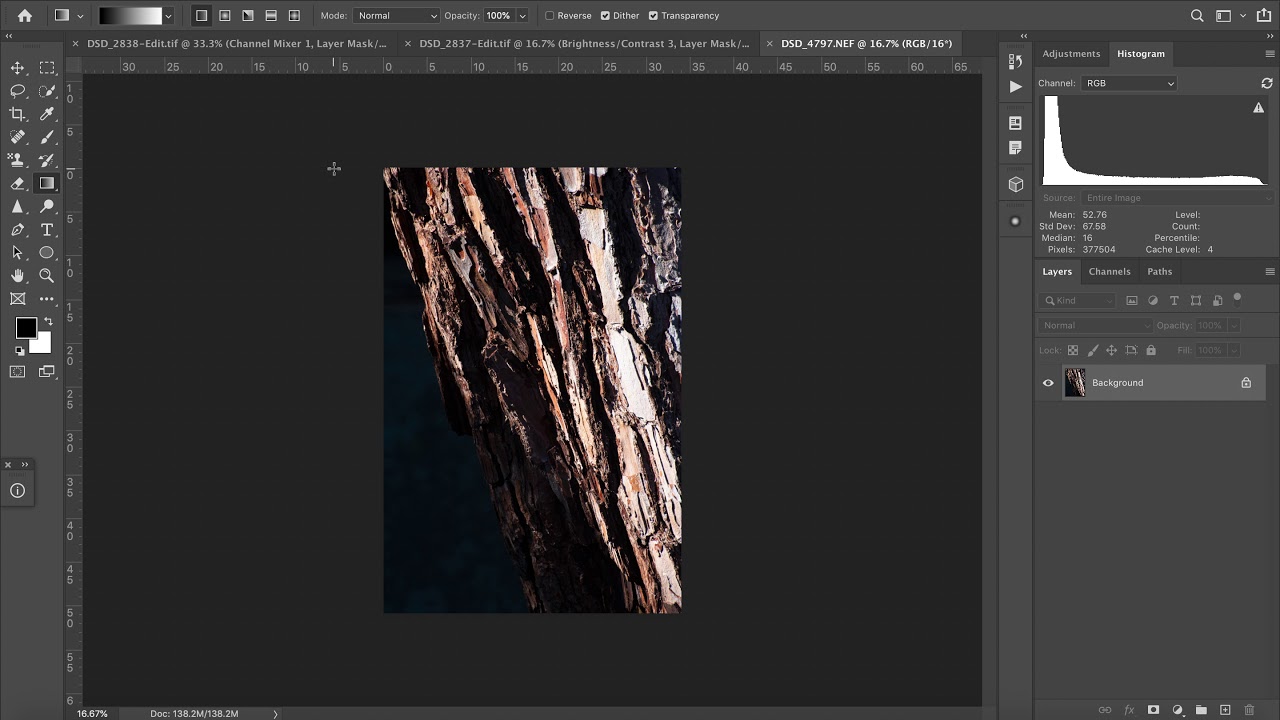Toggle Quick Mask mode
Screen dimensions: 1280x720
click(17, 371)
